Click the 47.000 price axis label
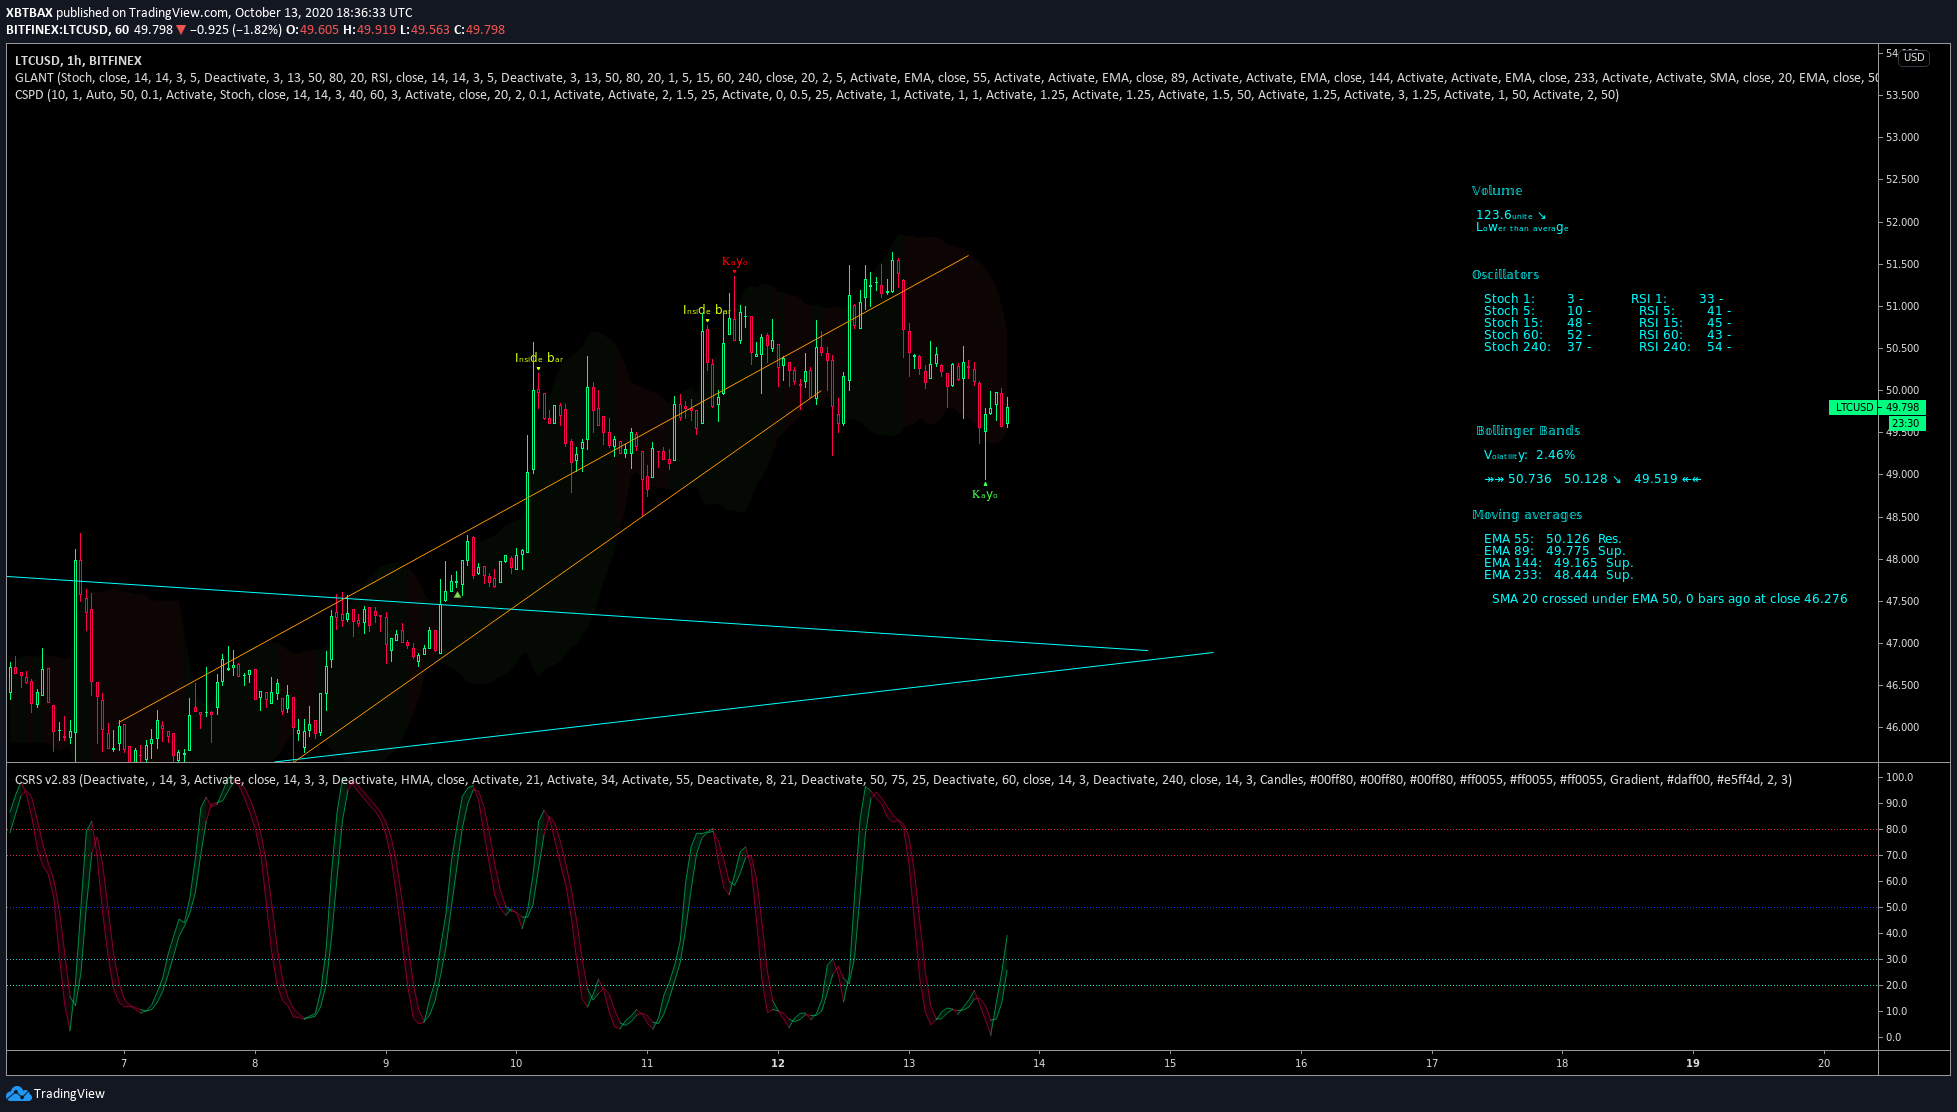Image resolution: width=1957 pixels, height=1112 pixels. pyautogui.click(x=1902, y=643)
